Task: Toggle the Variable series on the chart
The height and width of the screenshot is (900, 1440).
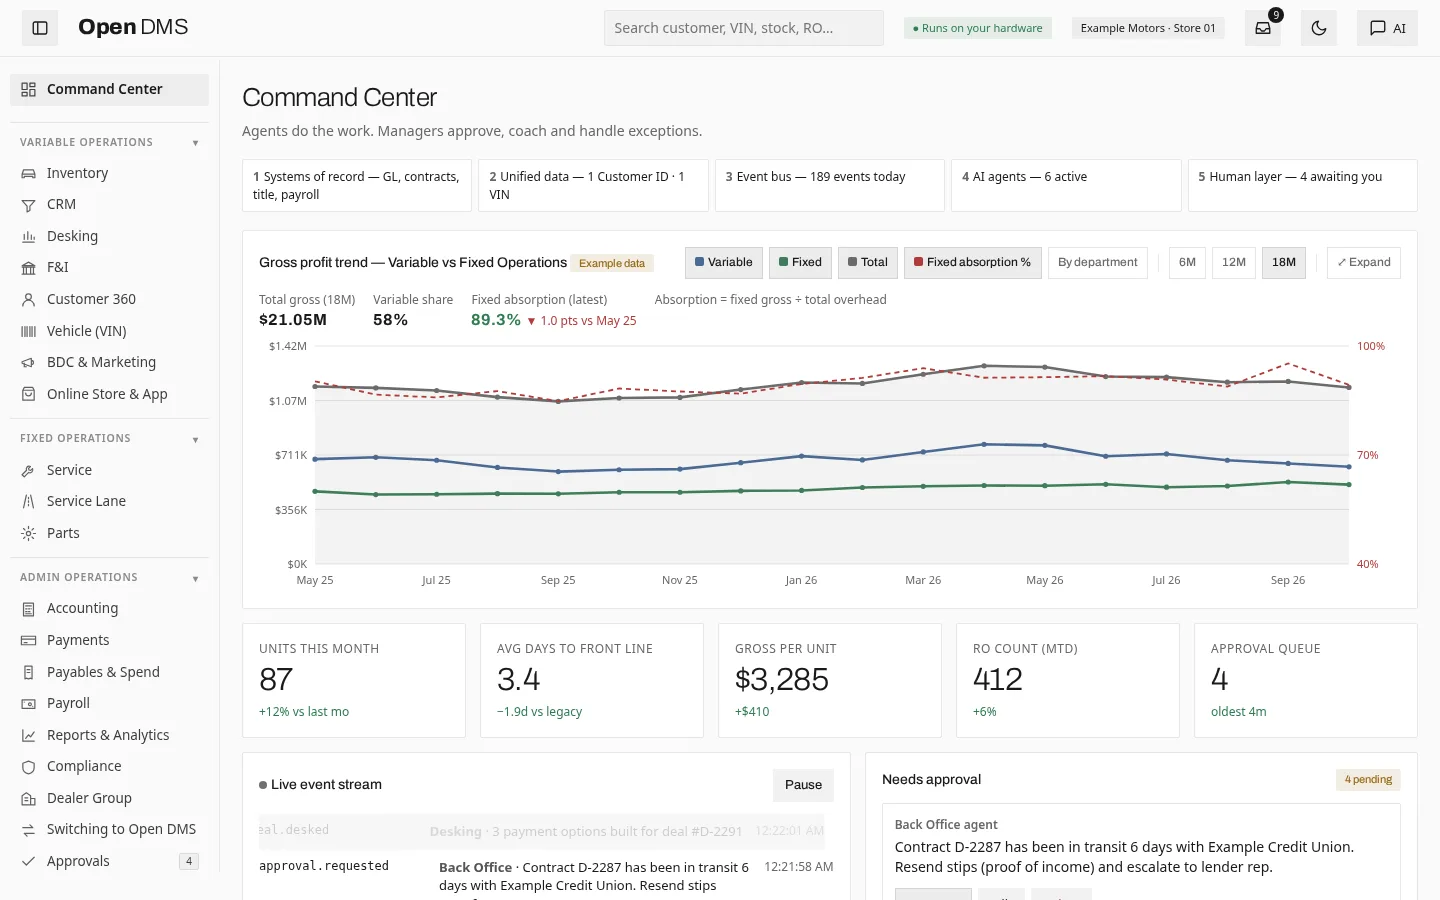Action: [x=723, y=263]
